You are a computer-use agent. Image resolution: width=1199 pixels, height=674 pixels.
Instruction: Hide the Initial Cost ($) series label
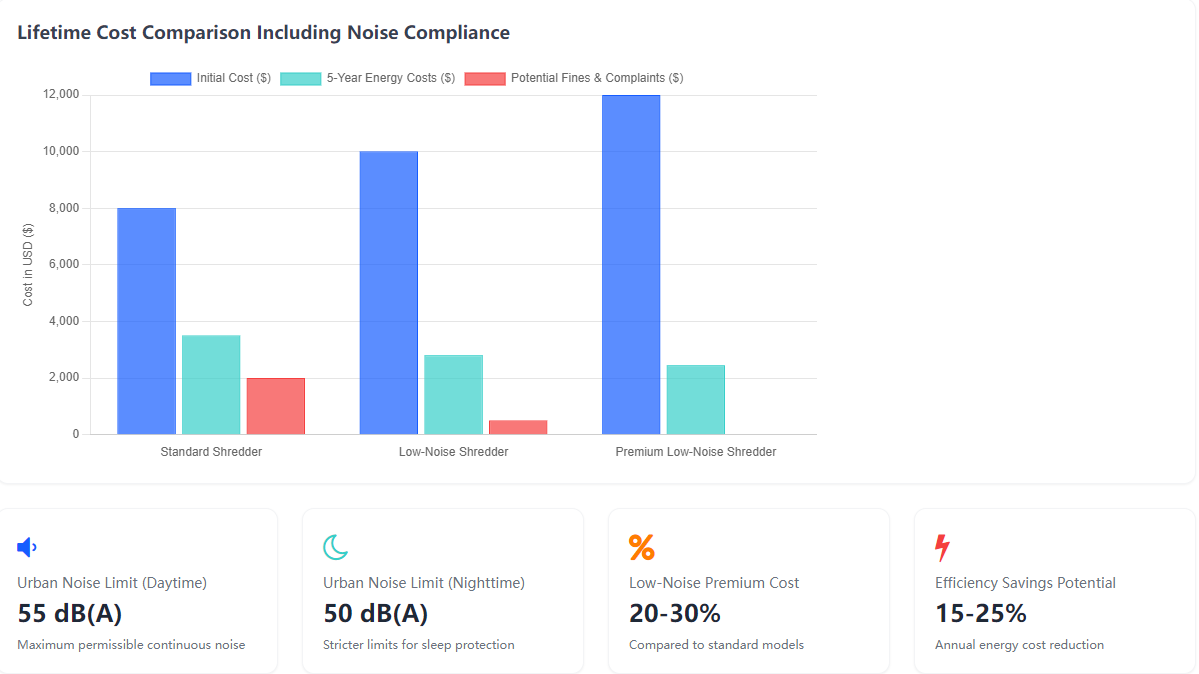(x=233, y=78)
